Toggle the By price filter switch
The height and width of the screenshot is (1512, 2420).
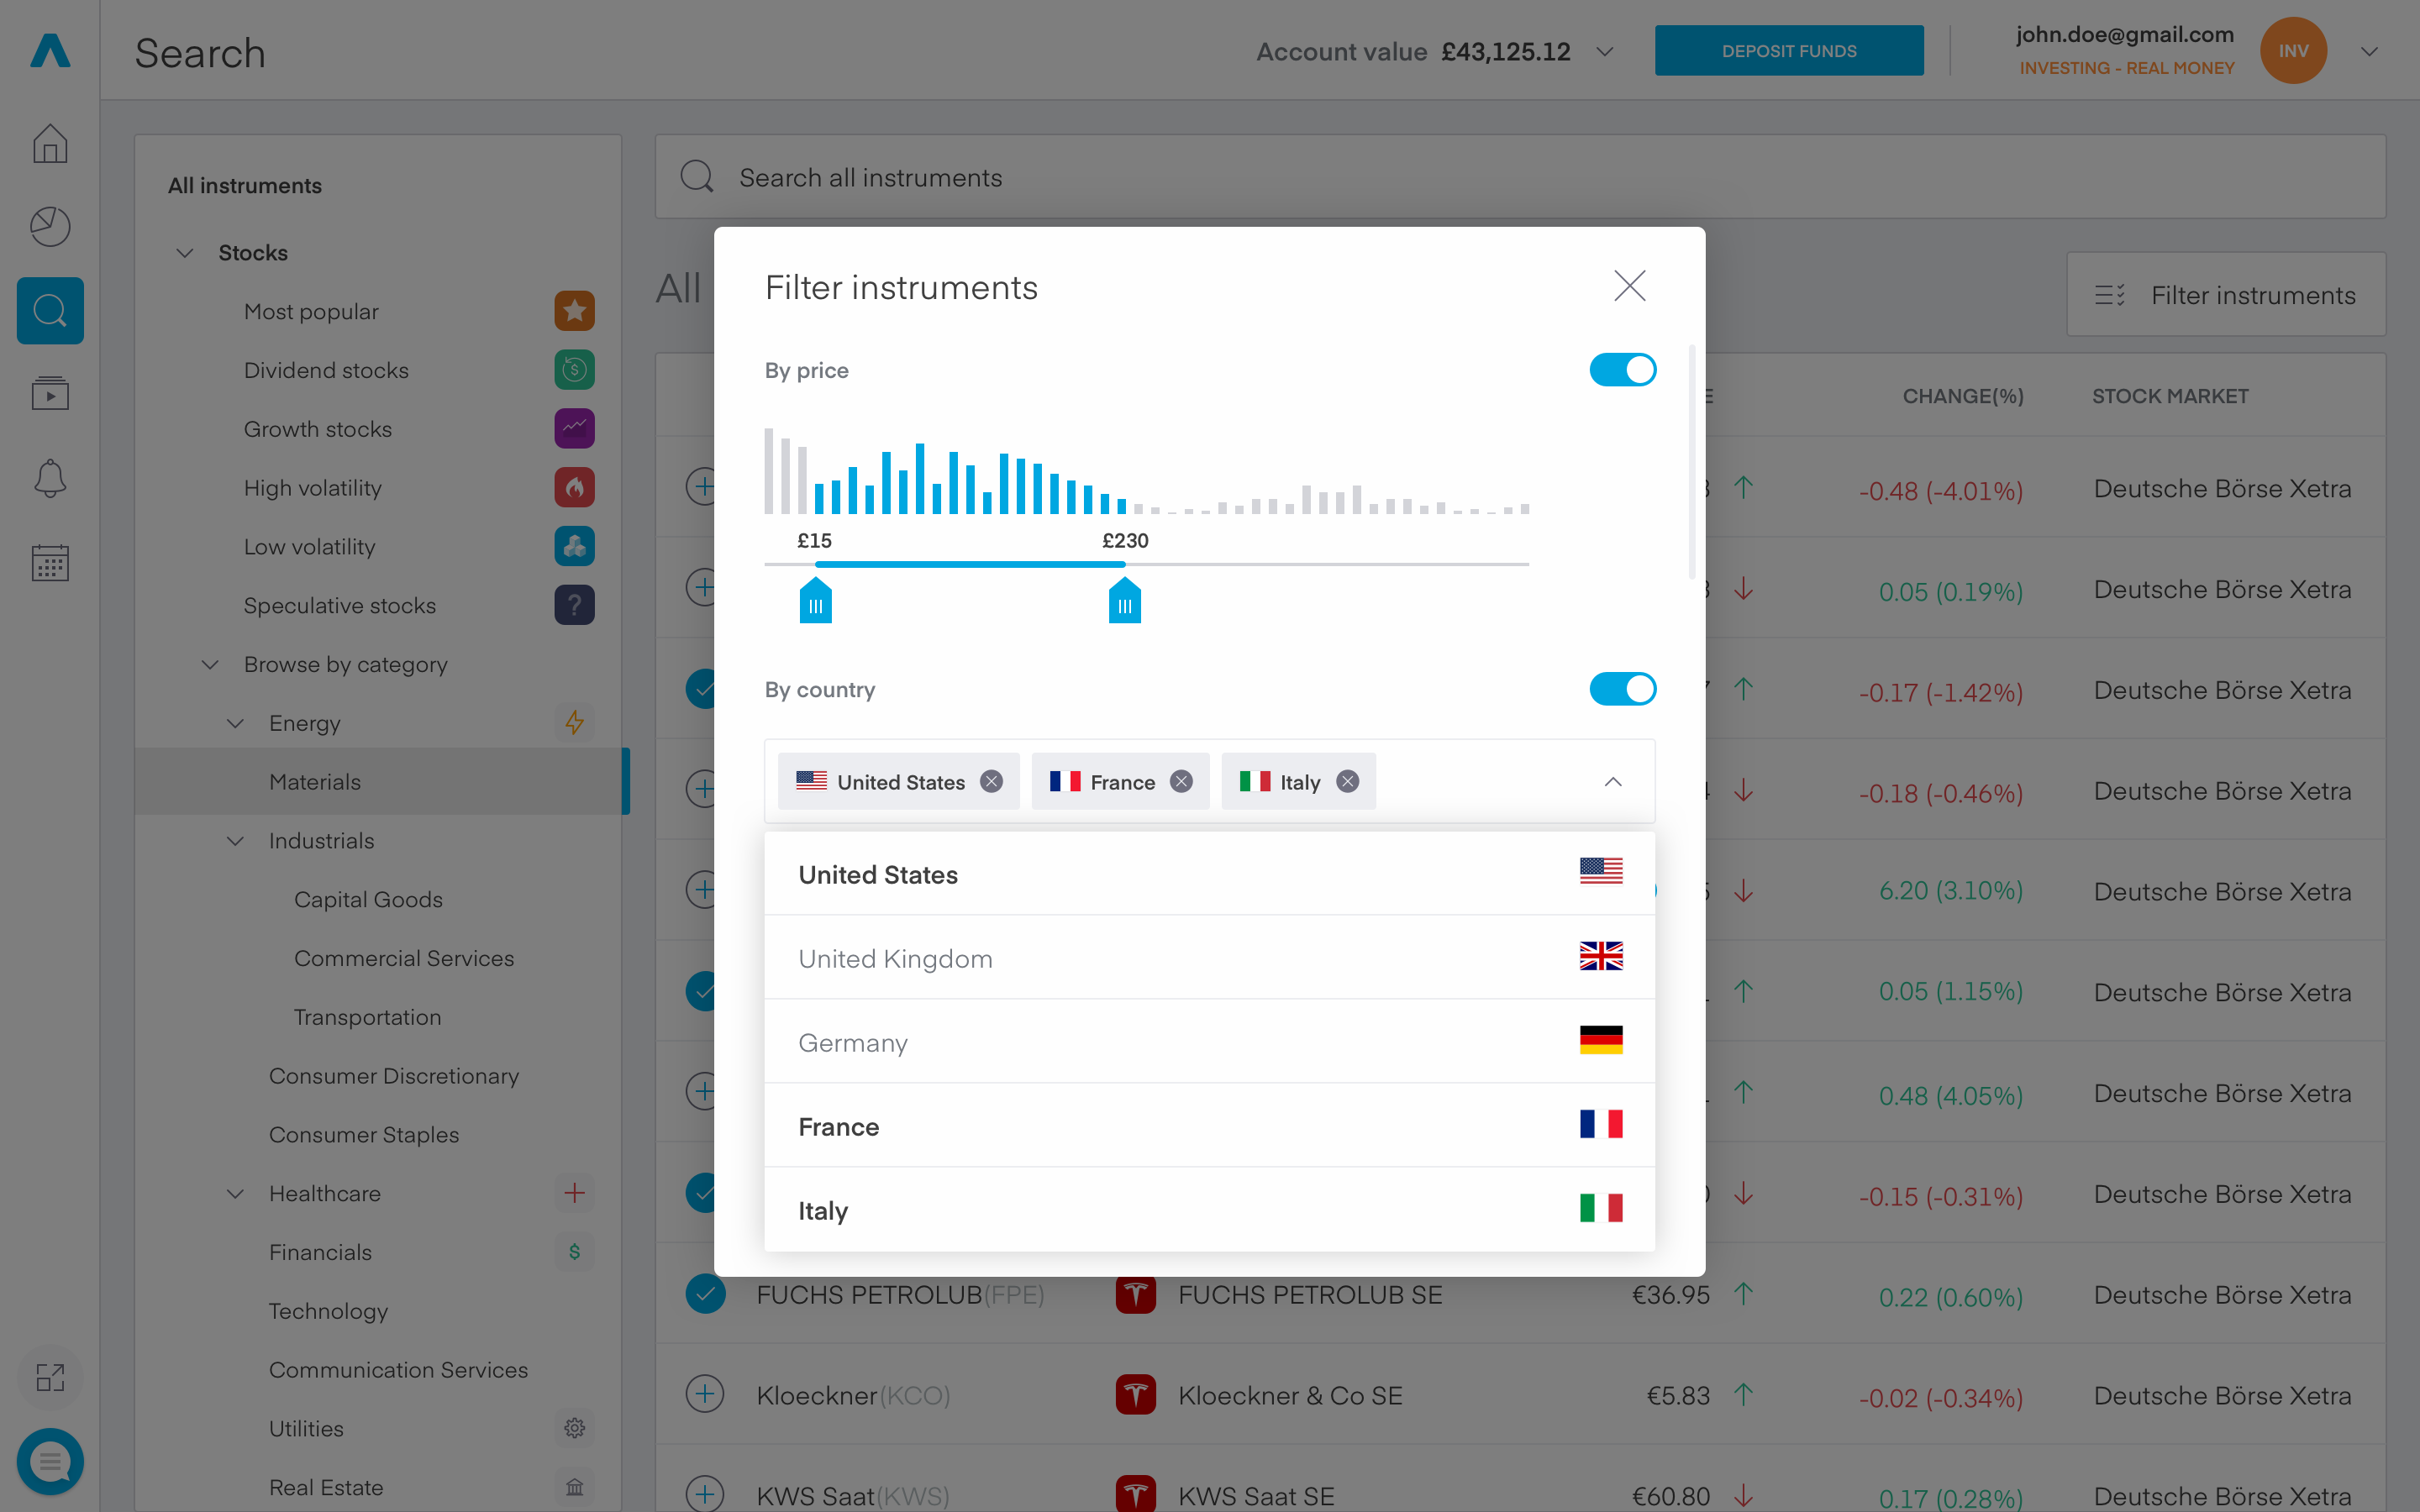[x=1622, y=370]
